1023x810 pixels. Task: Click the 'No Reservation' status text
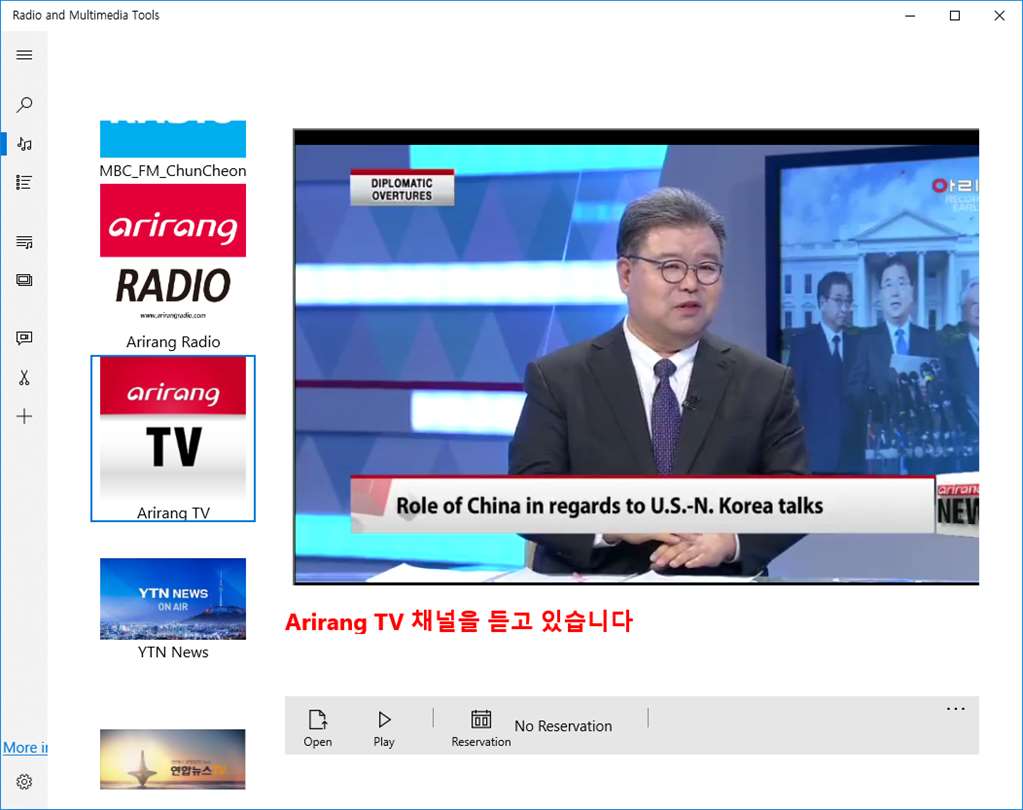pos(563,726)
